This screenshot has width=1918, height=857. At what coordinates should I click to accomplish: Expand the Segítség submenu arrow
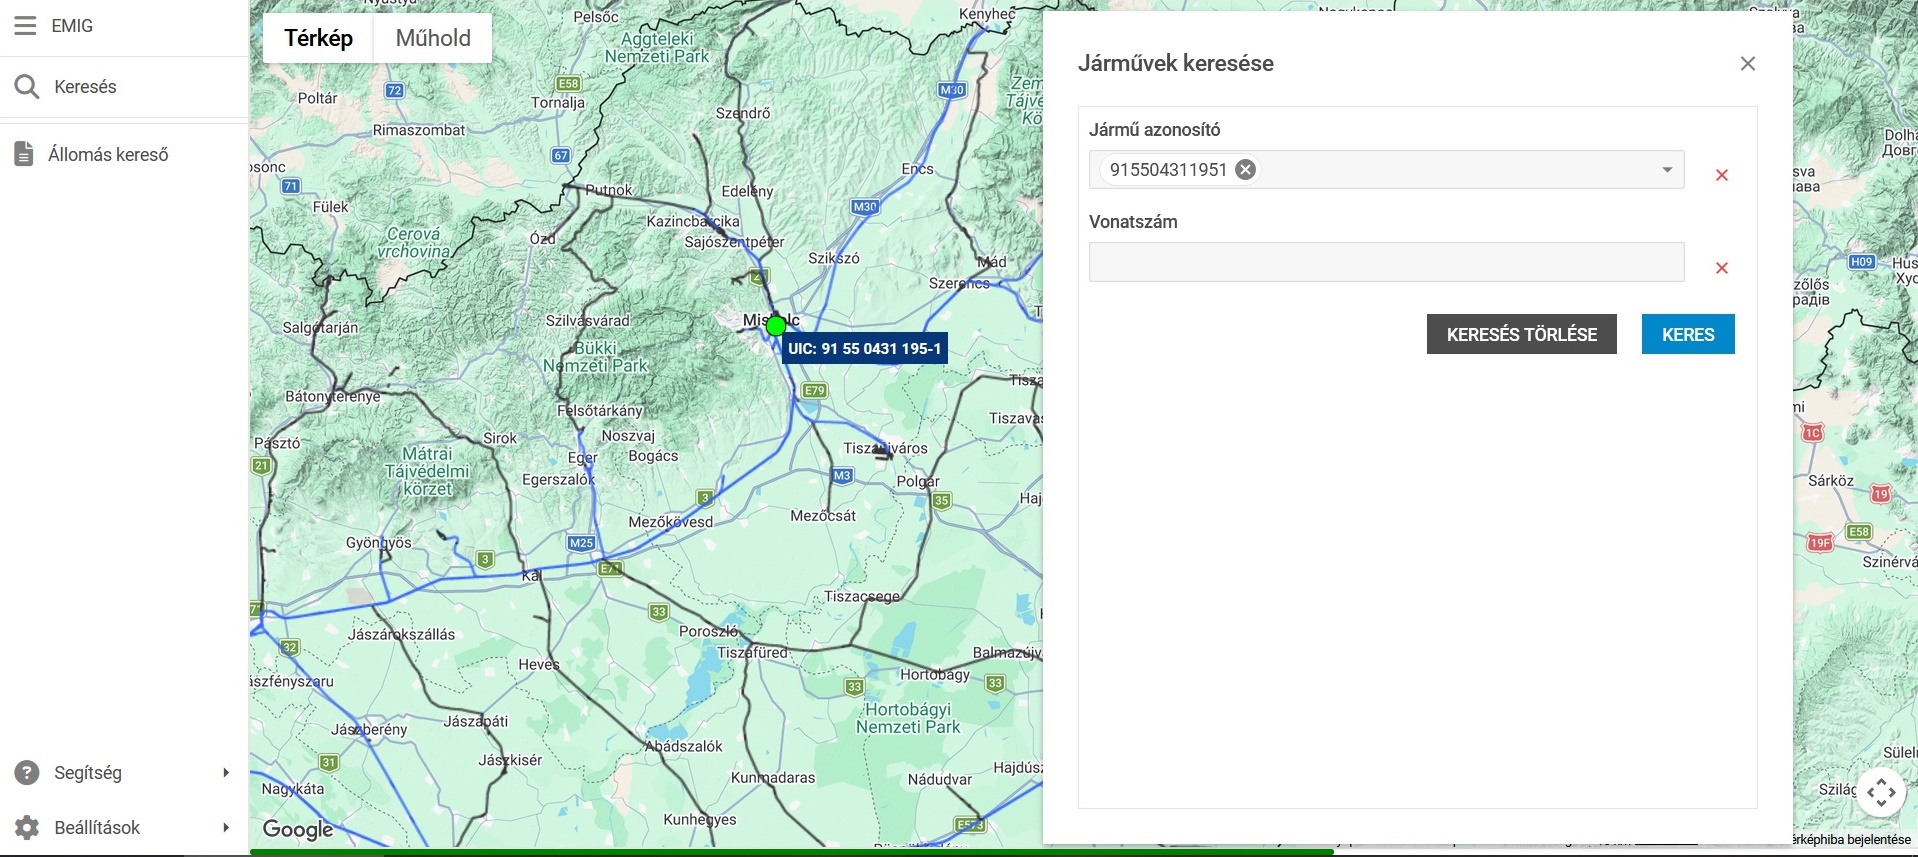pos(226,773)
